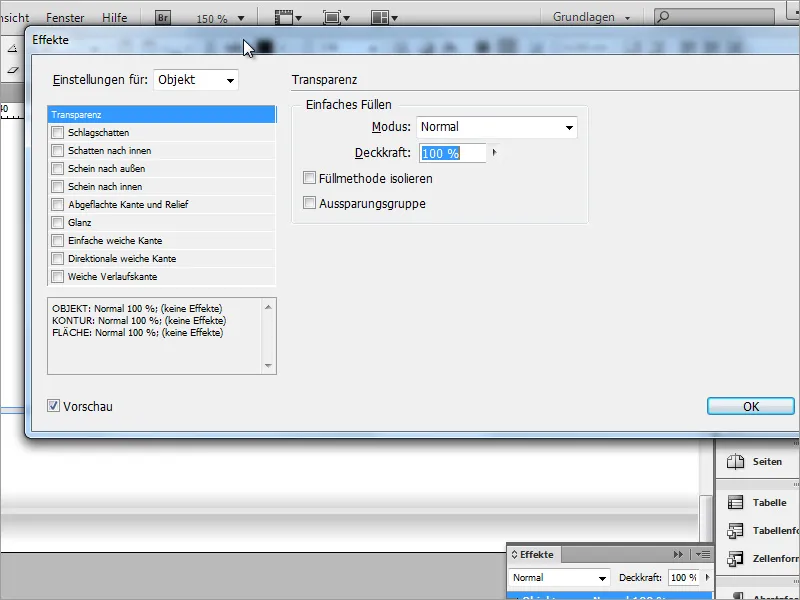Open Deckkraft slider arrow in dialog
This screenshot has height=600, width=800.
click(x=494, y=153)
